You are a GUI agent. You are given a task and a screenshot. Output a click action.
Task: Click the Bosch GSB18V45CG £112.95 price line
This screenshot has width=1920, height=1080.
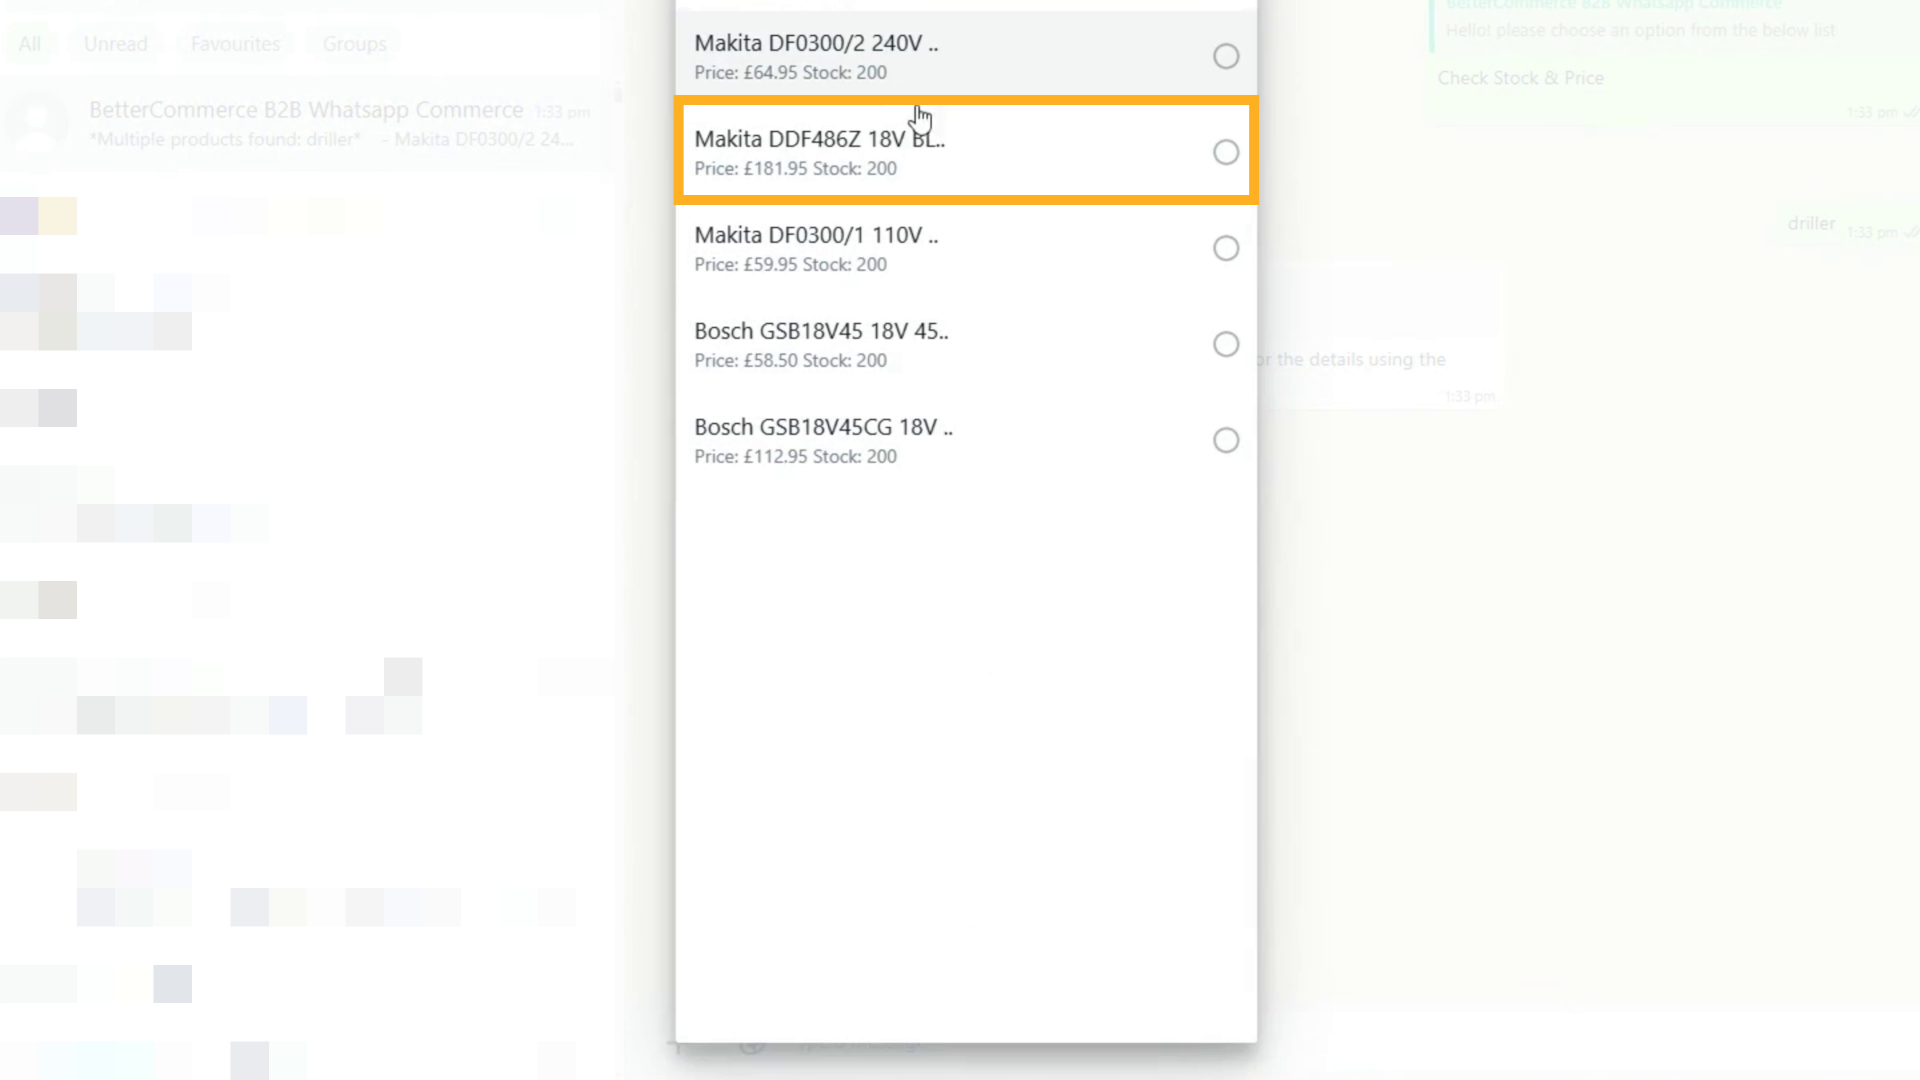(x=795, y=457)
